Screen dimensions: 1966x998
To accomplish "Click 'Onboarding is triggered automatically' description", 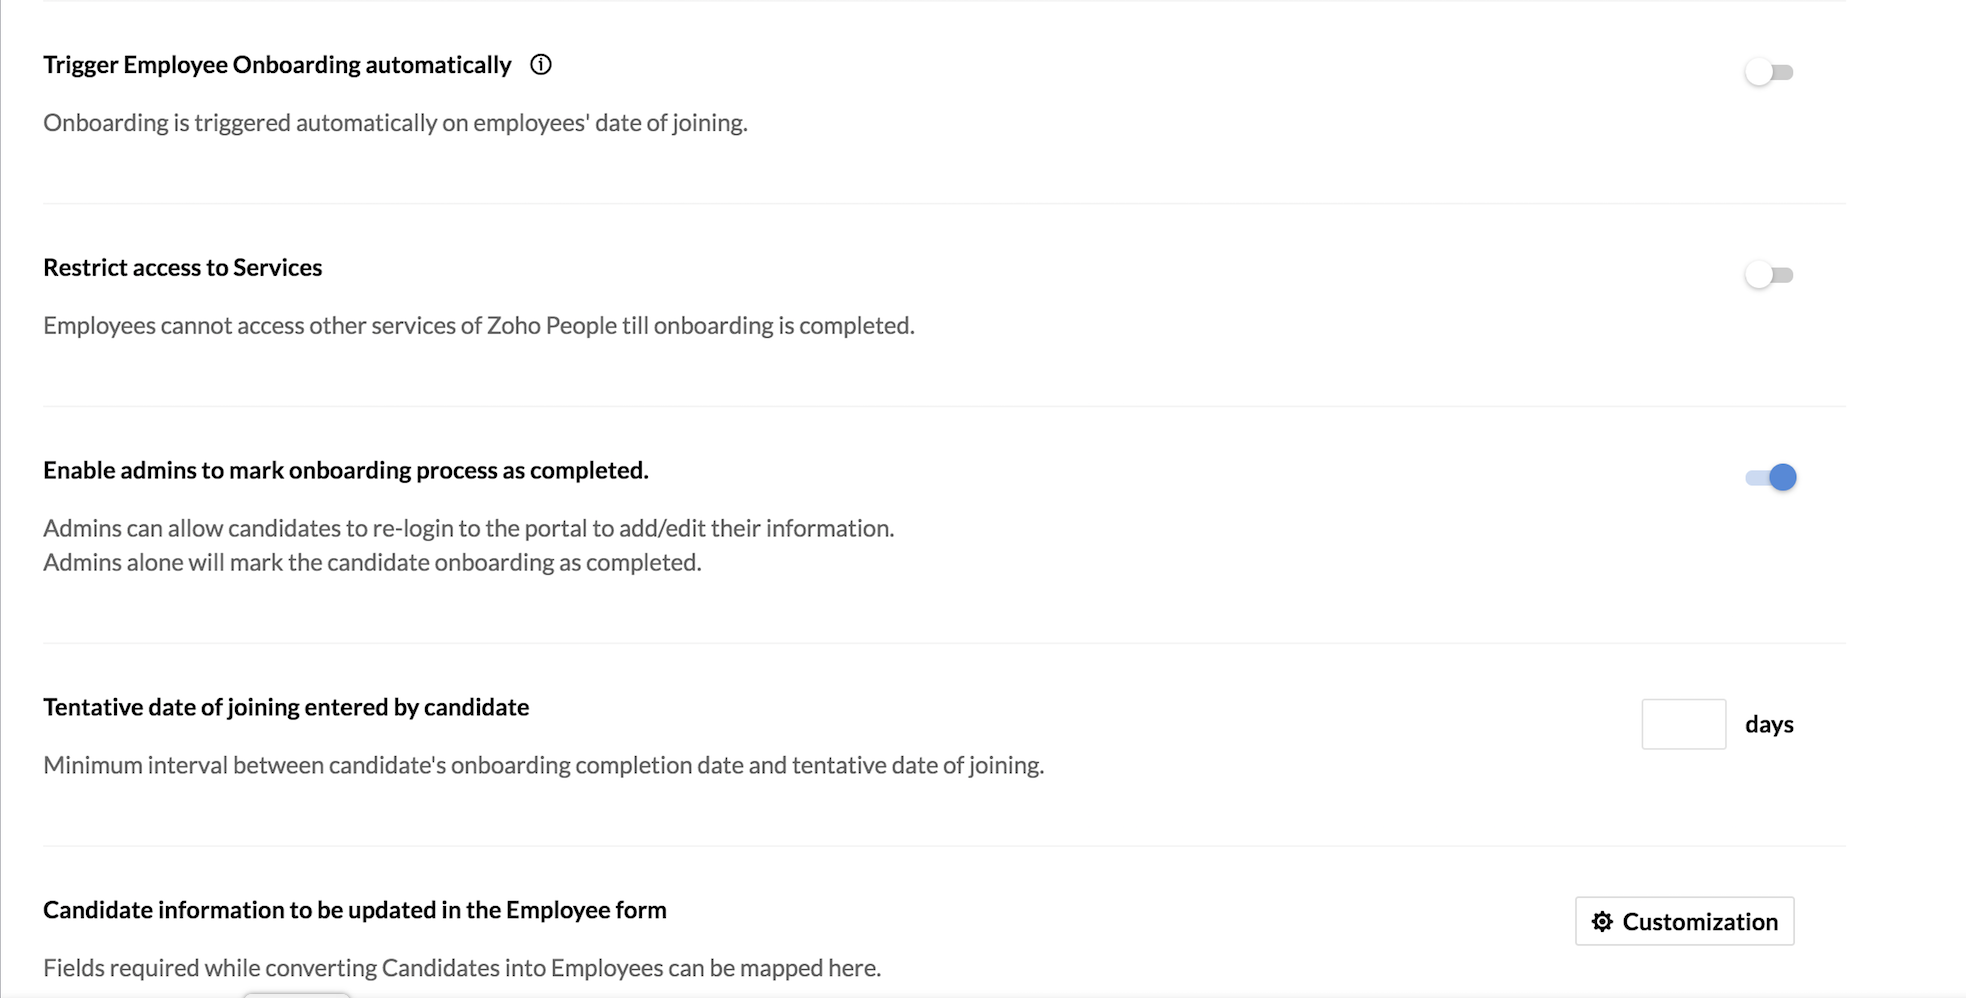I will pos(395,123).
